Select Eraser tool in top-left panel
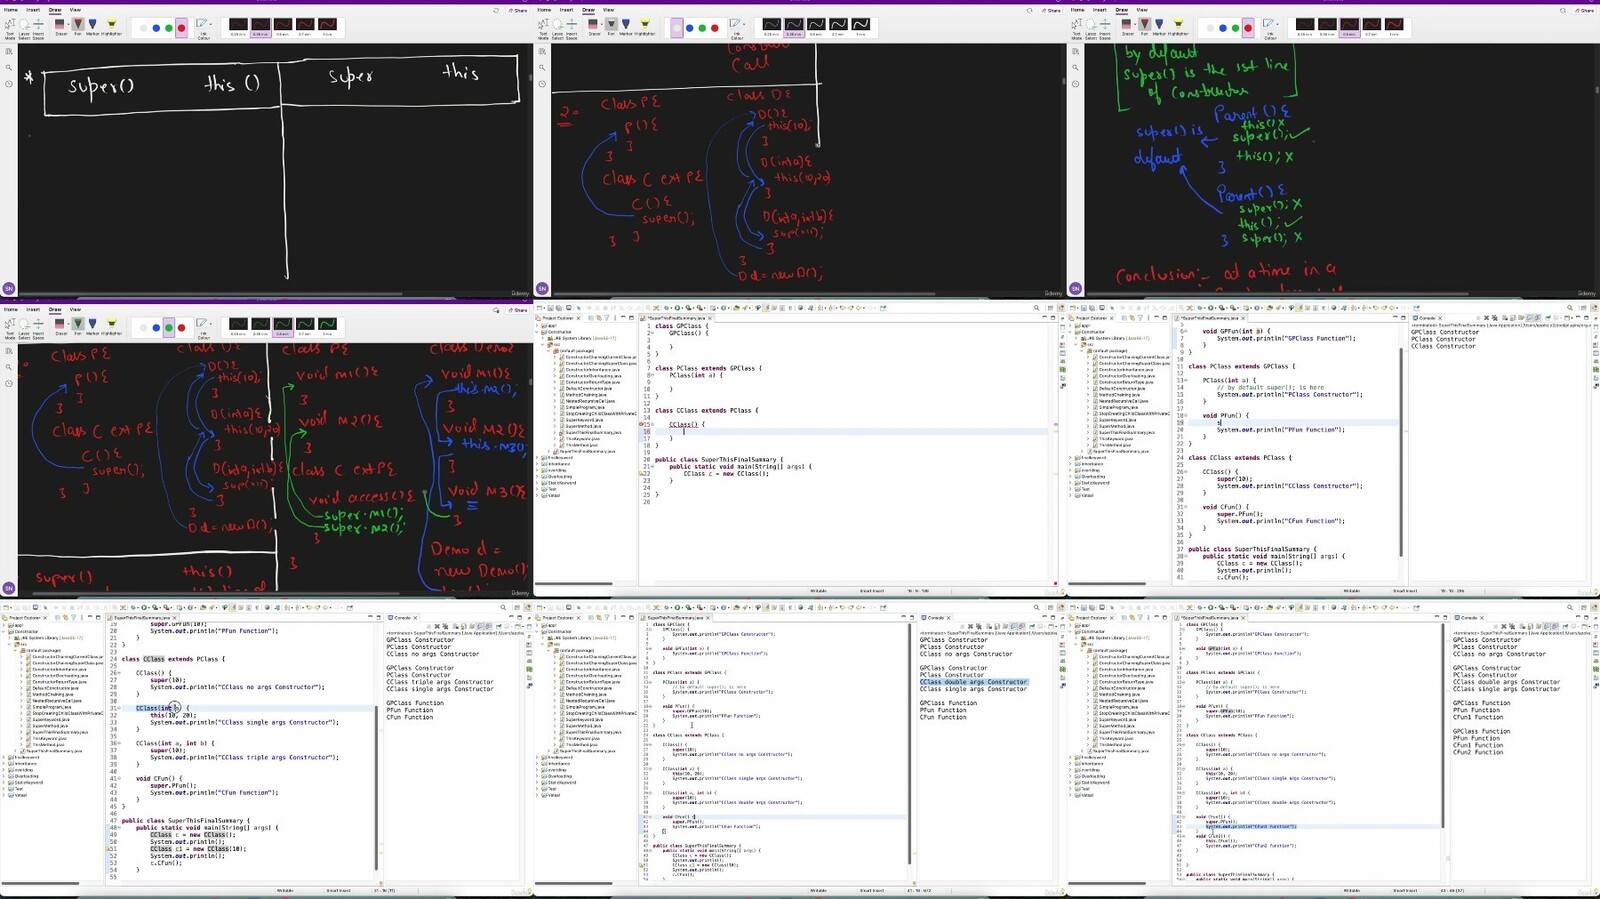The image size is (1600, 899). (x=60, y=28)
